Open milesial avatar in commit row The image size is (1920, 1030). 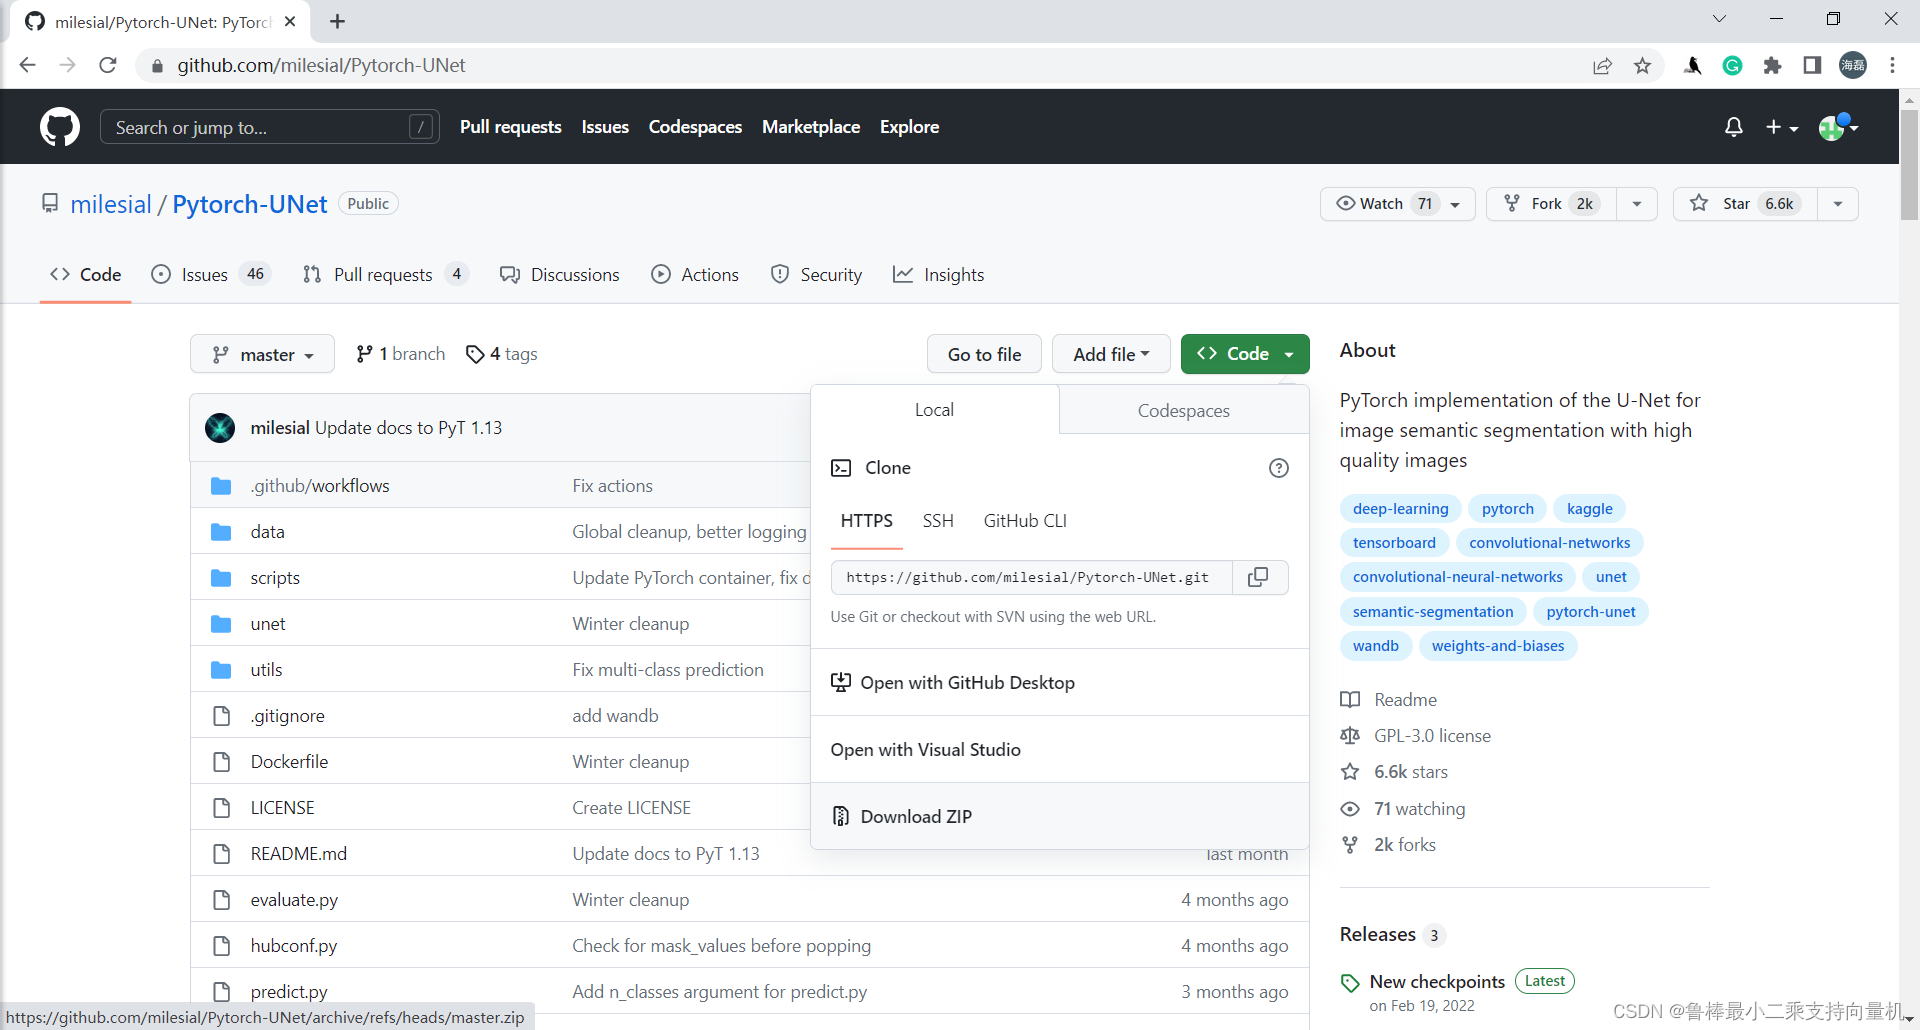pos(220,428)
